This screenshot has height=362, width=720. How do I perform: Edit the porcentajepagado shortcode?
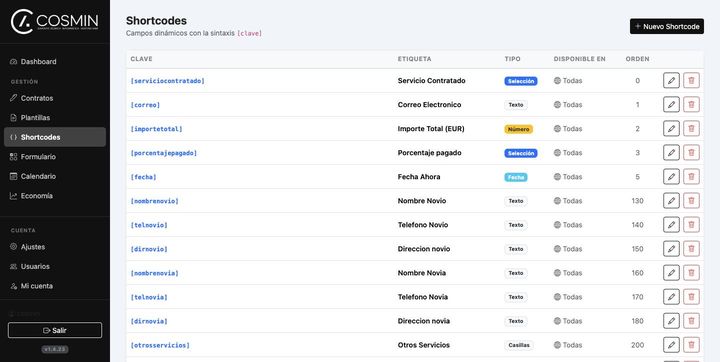pyautogui.click(x=671, y=153)
